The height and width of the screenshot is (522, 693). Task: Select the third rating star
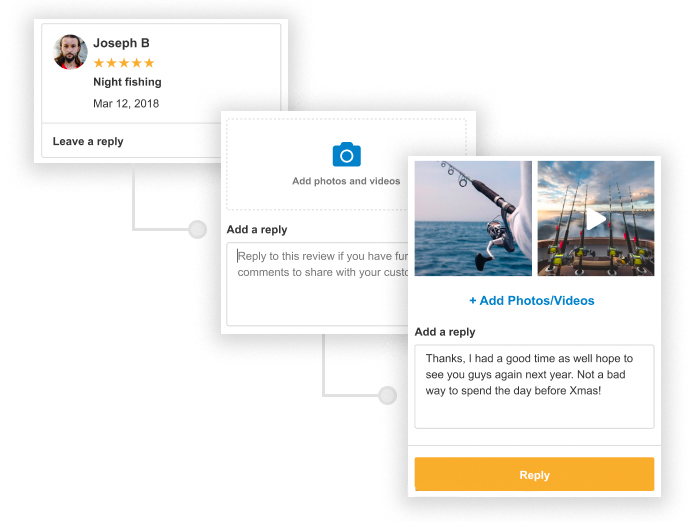pos(124,63)
